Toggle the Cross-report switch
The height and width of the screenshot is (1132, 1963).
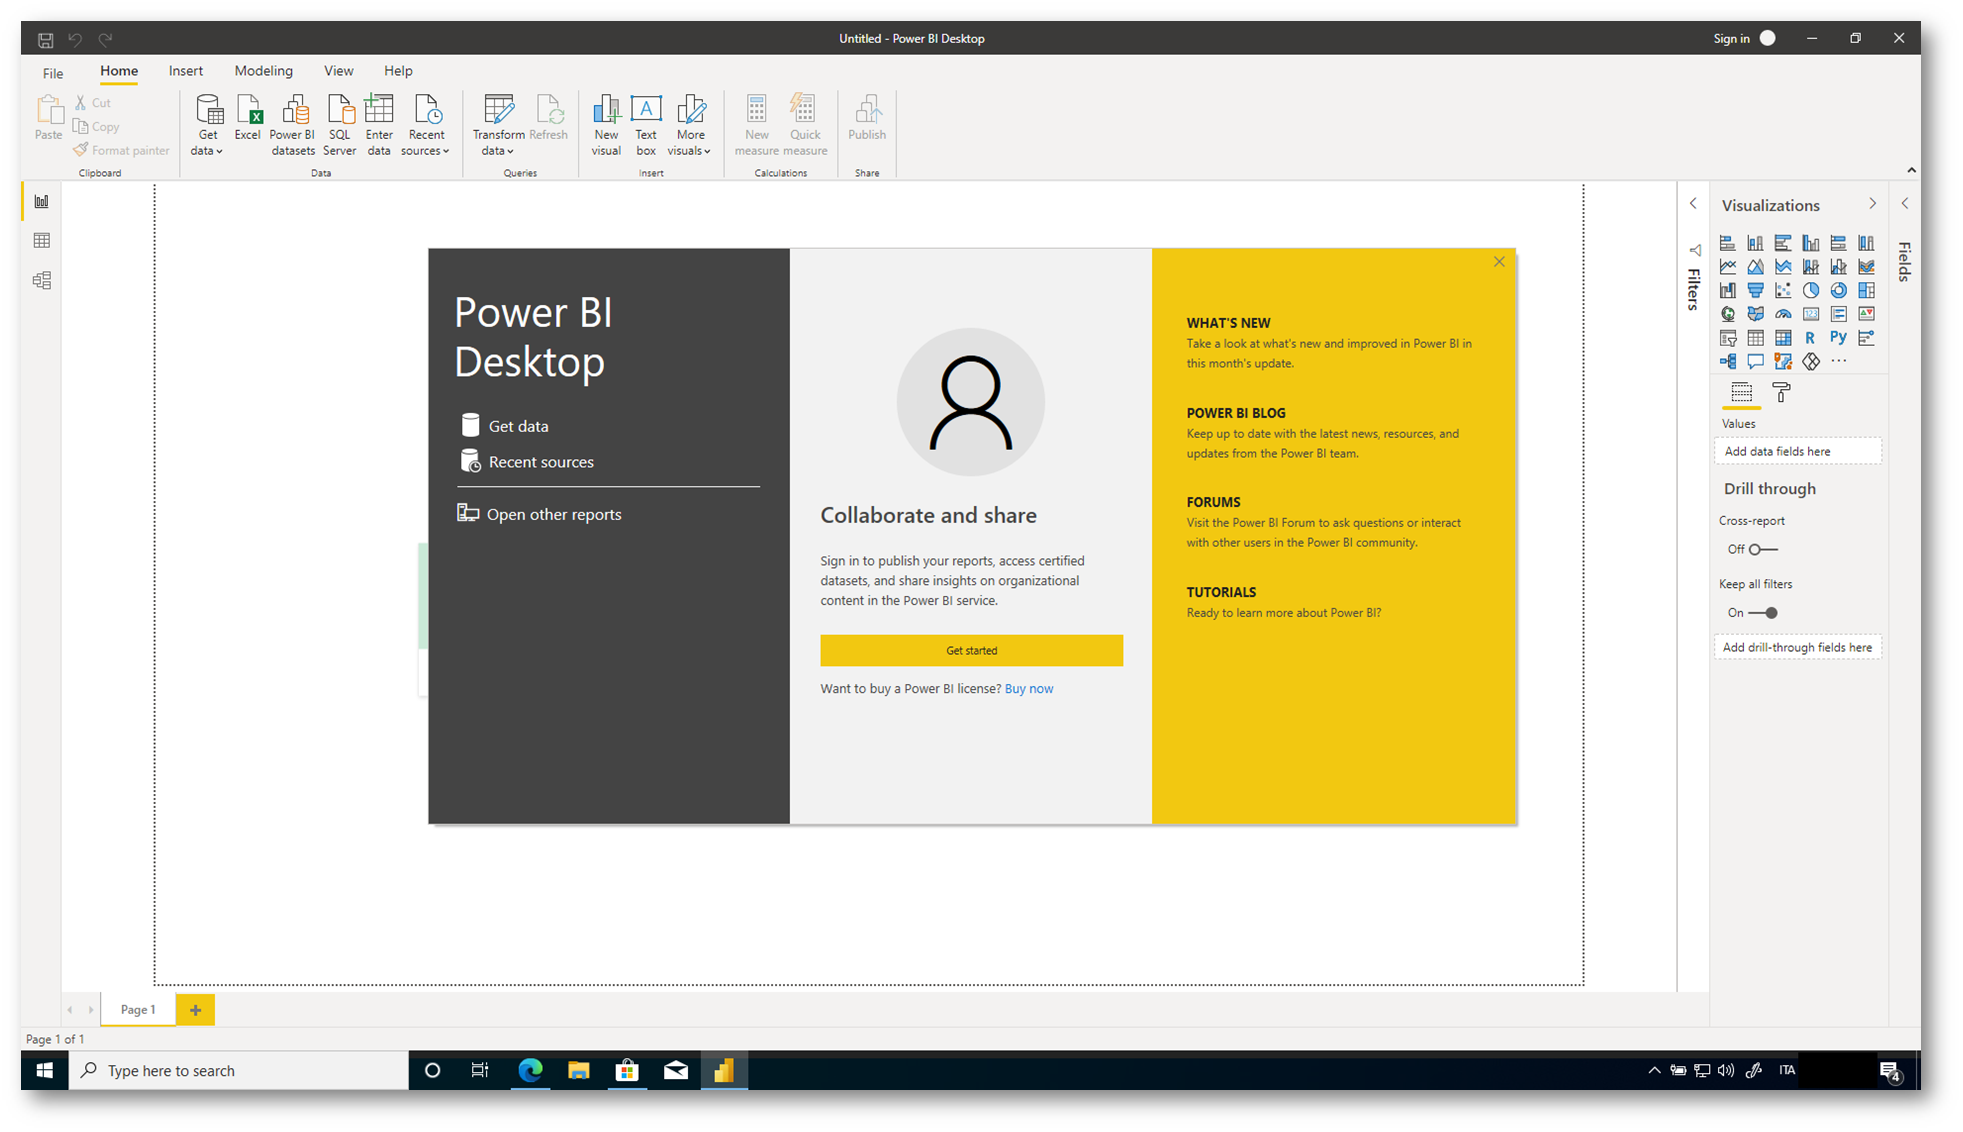click(x=1764, y=549)
